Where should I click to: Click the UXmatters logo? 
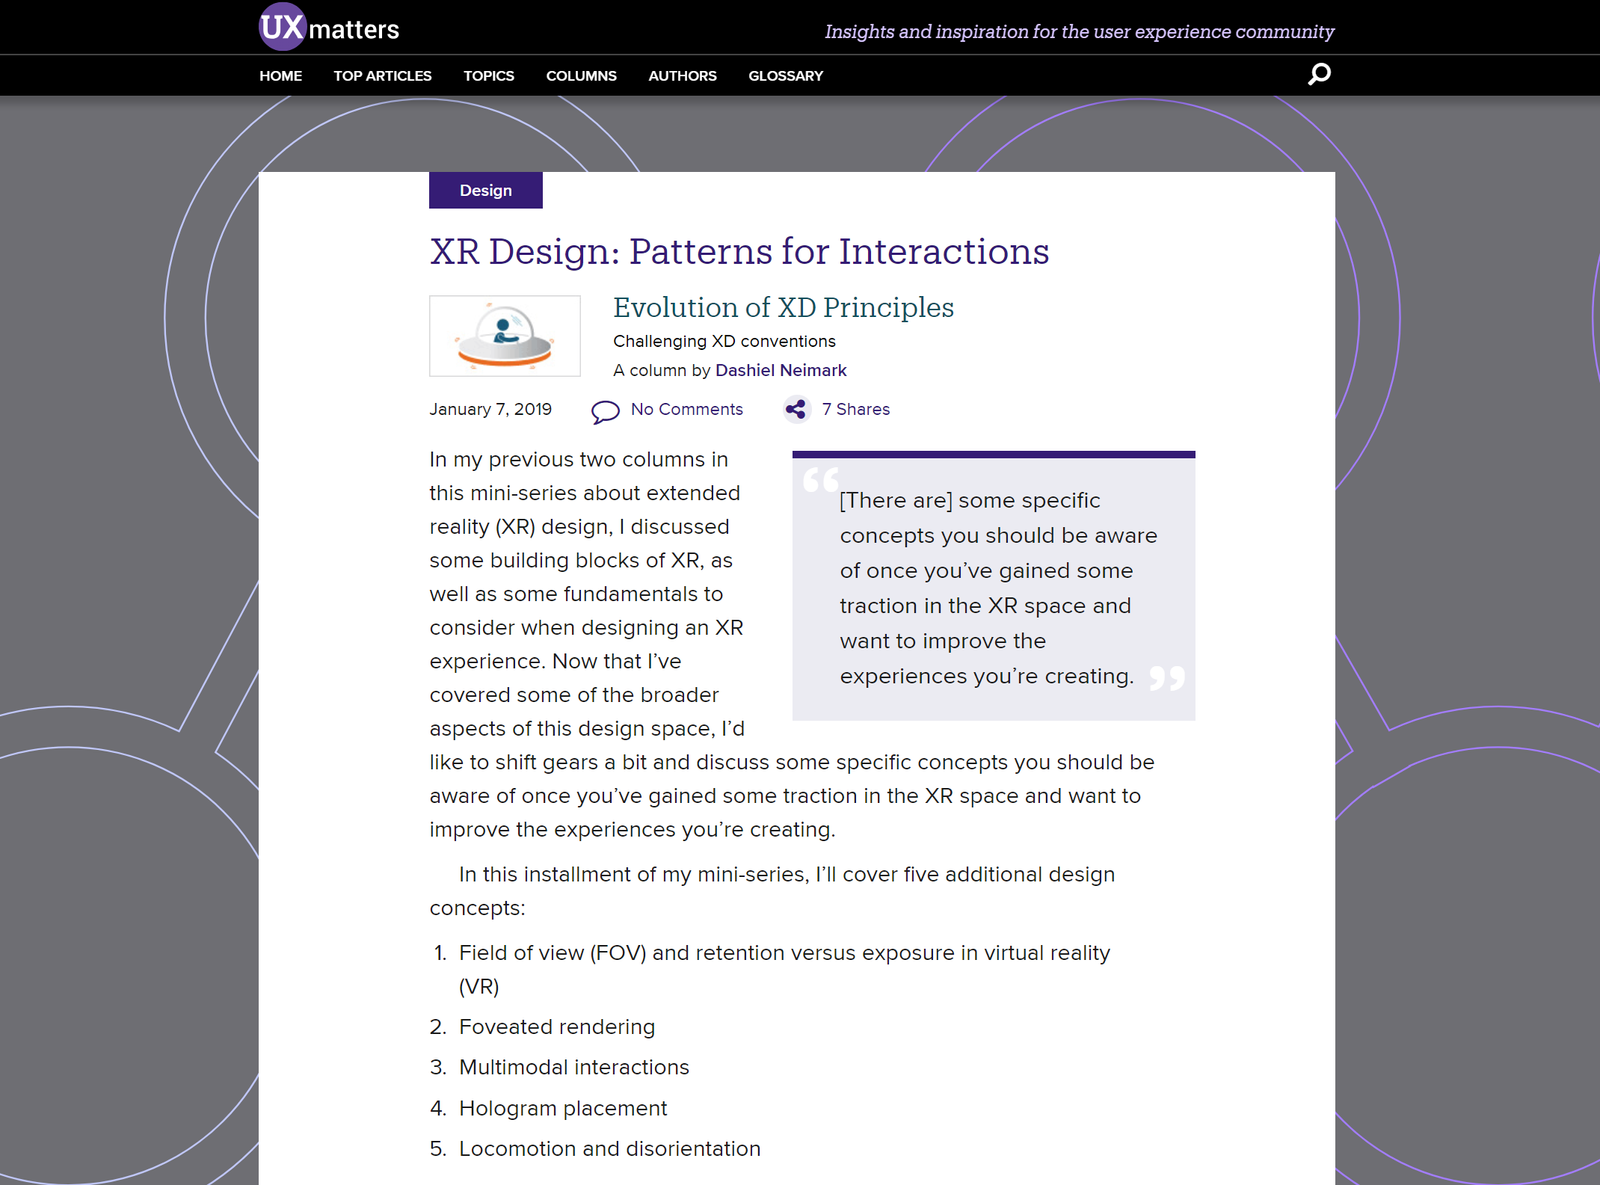point(327,27)
